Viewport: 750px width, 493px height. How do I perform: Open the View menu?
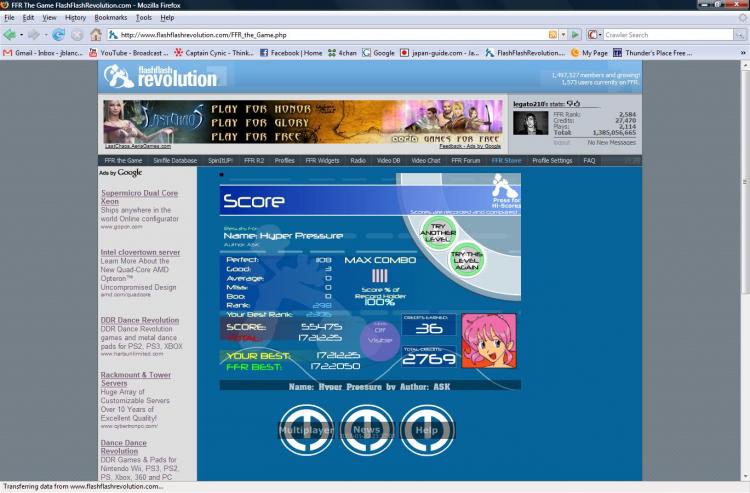pyautogui.click(x=49, y=18)
